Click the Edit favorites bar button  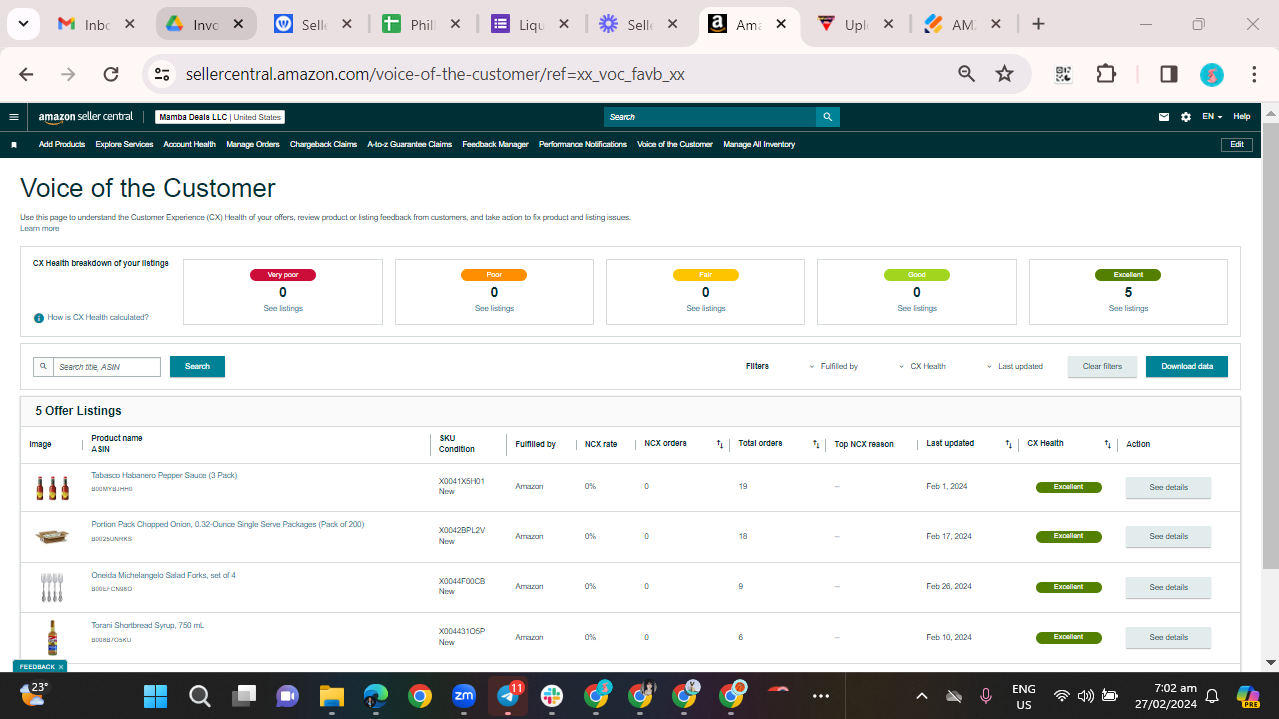click(x=1237, y=145)
